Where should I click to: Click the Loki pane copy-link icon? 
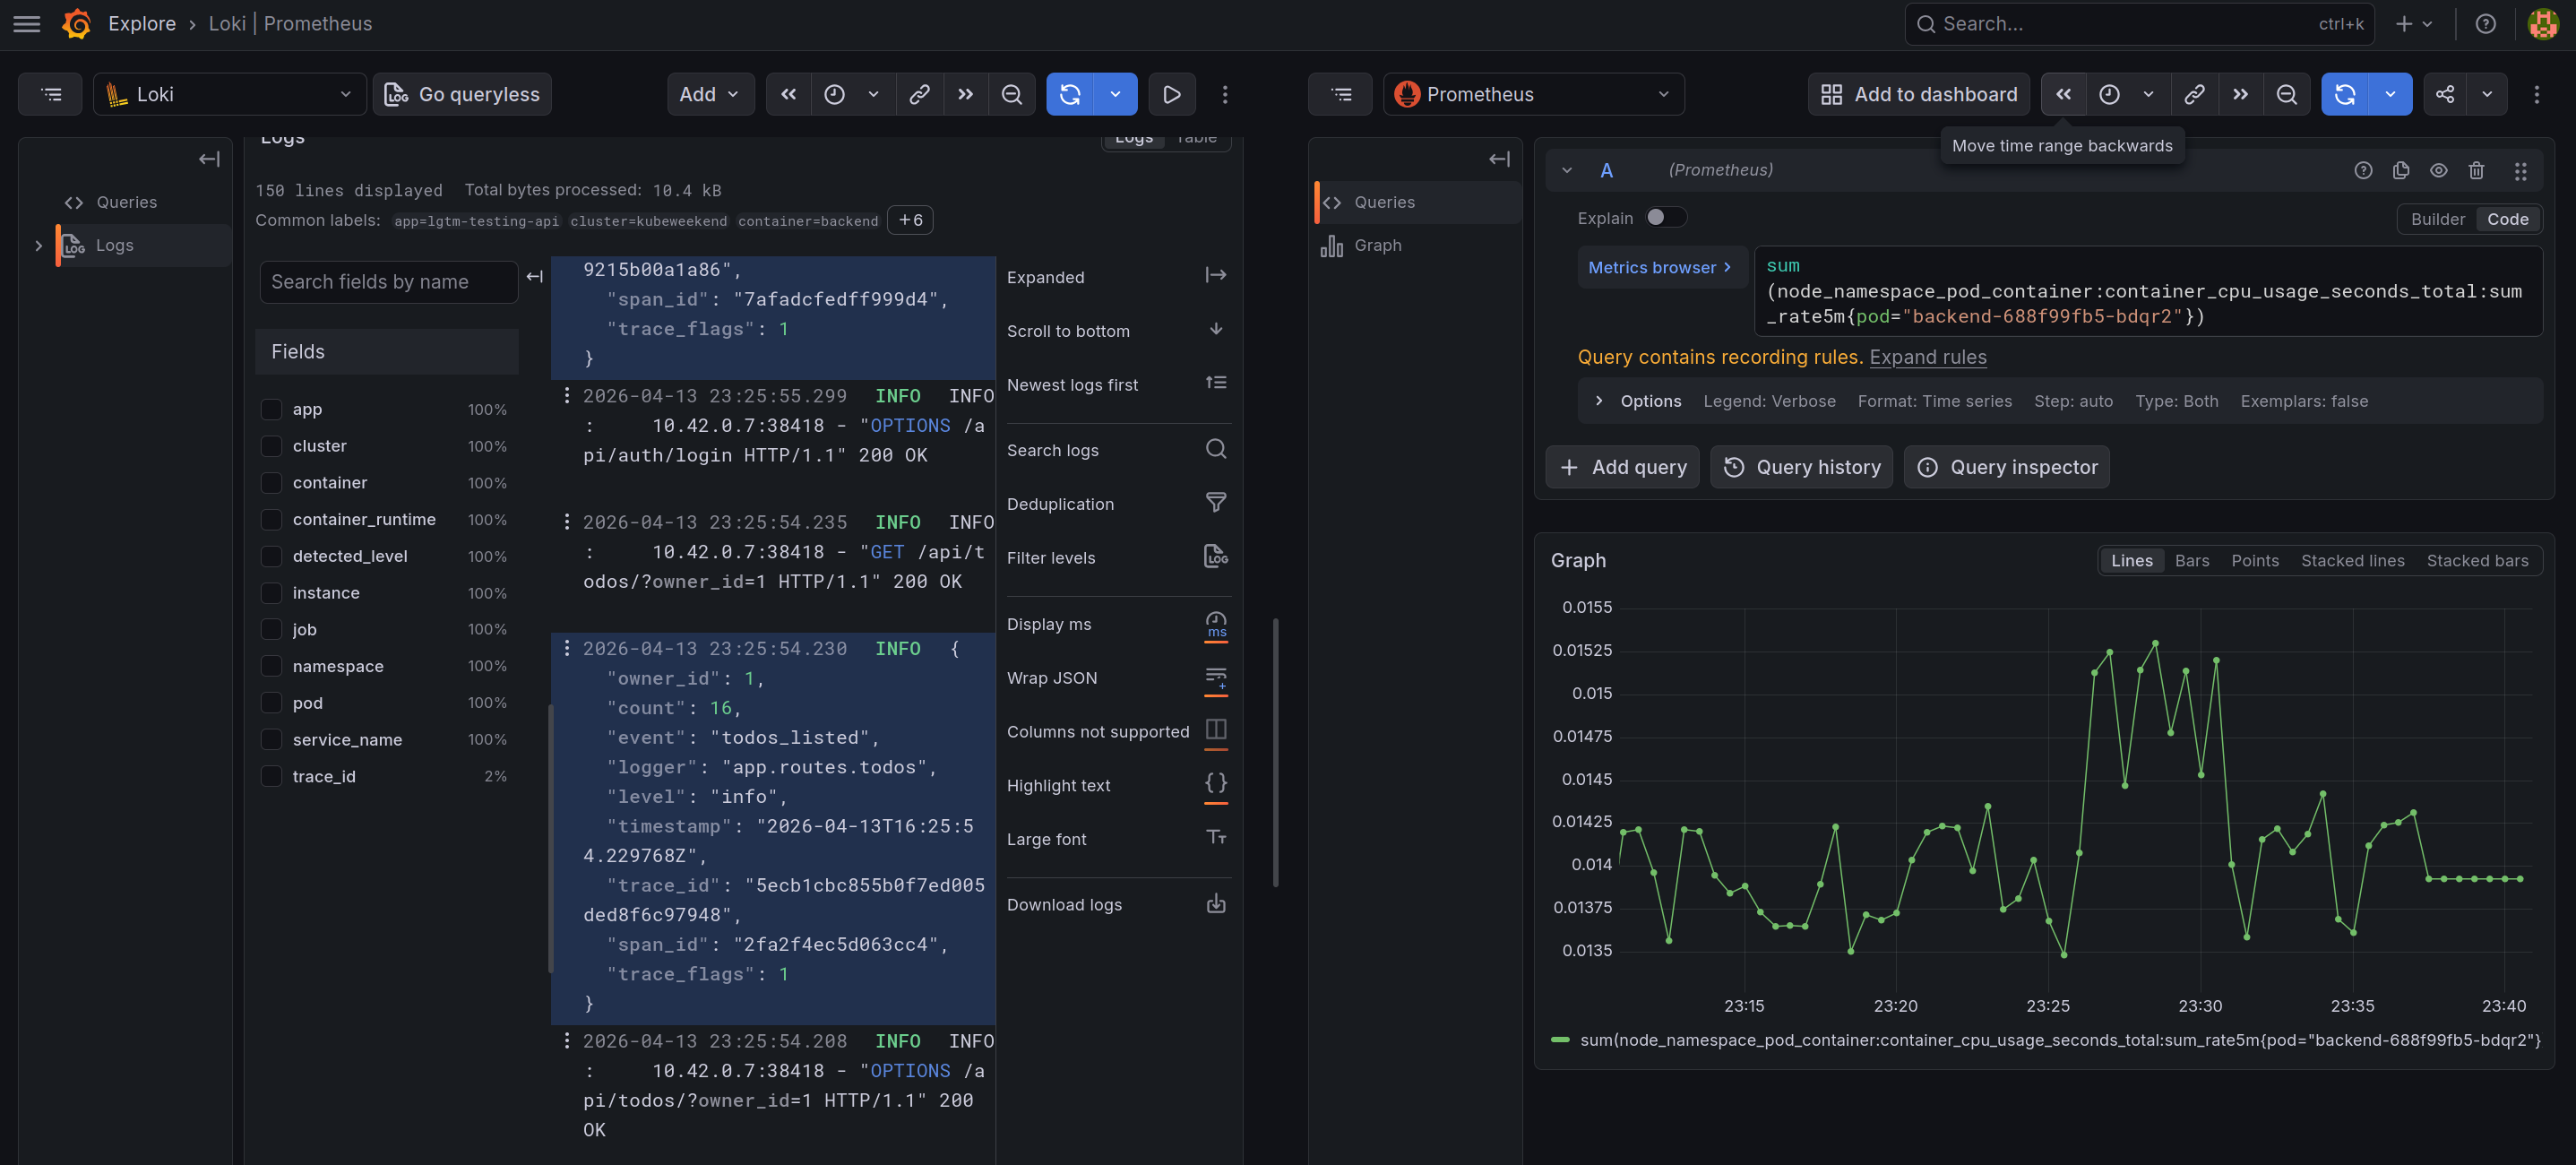pyautogui.click(x=919, y=94)
